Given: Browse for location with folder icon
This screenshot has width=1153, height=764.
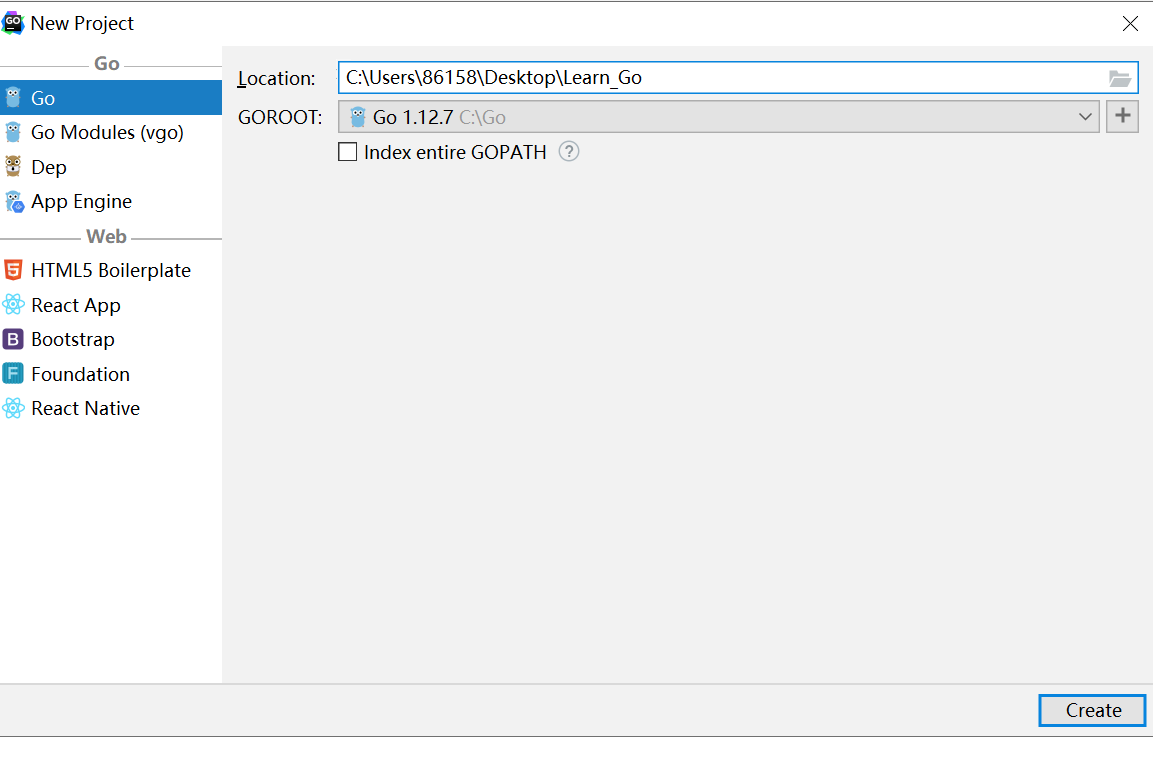Looking at the screenshot, I should click(1119, 78).
